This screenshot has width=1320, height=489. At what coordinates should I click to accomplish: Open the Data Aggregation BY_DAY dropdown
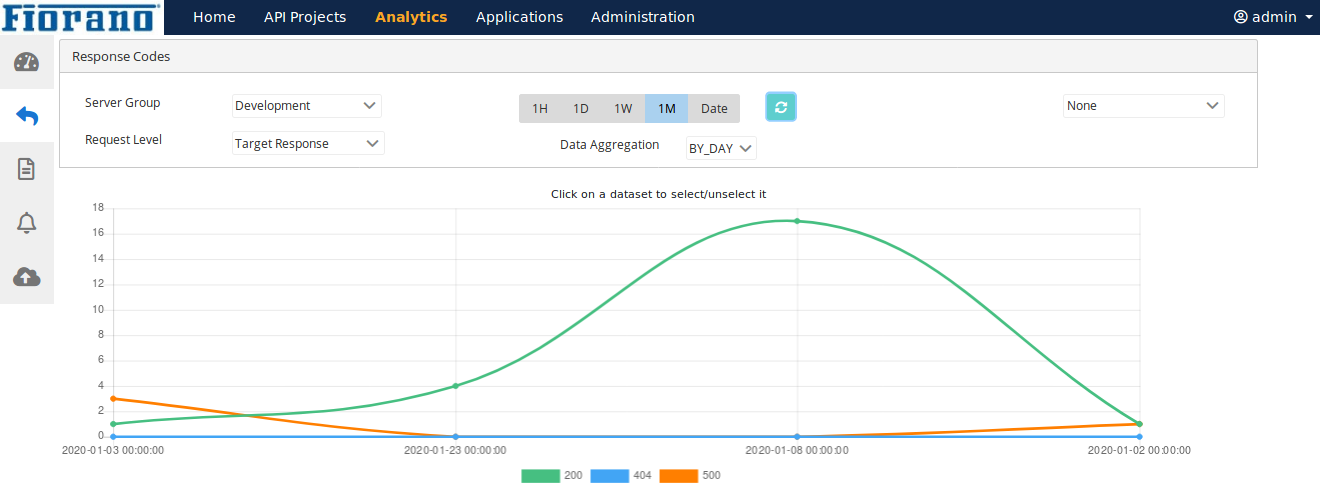point(721,148)
